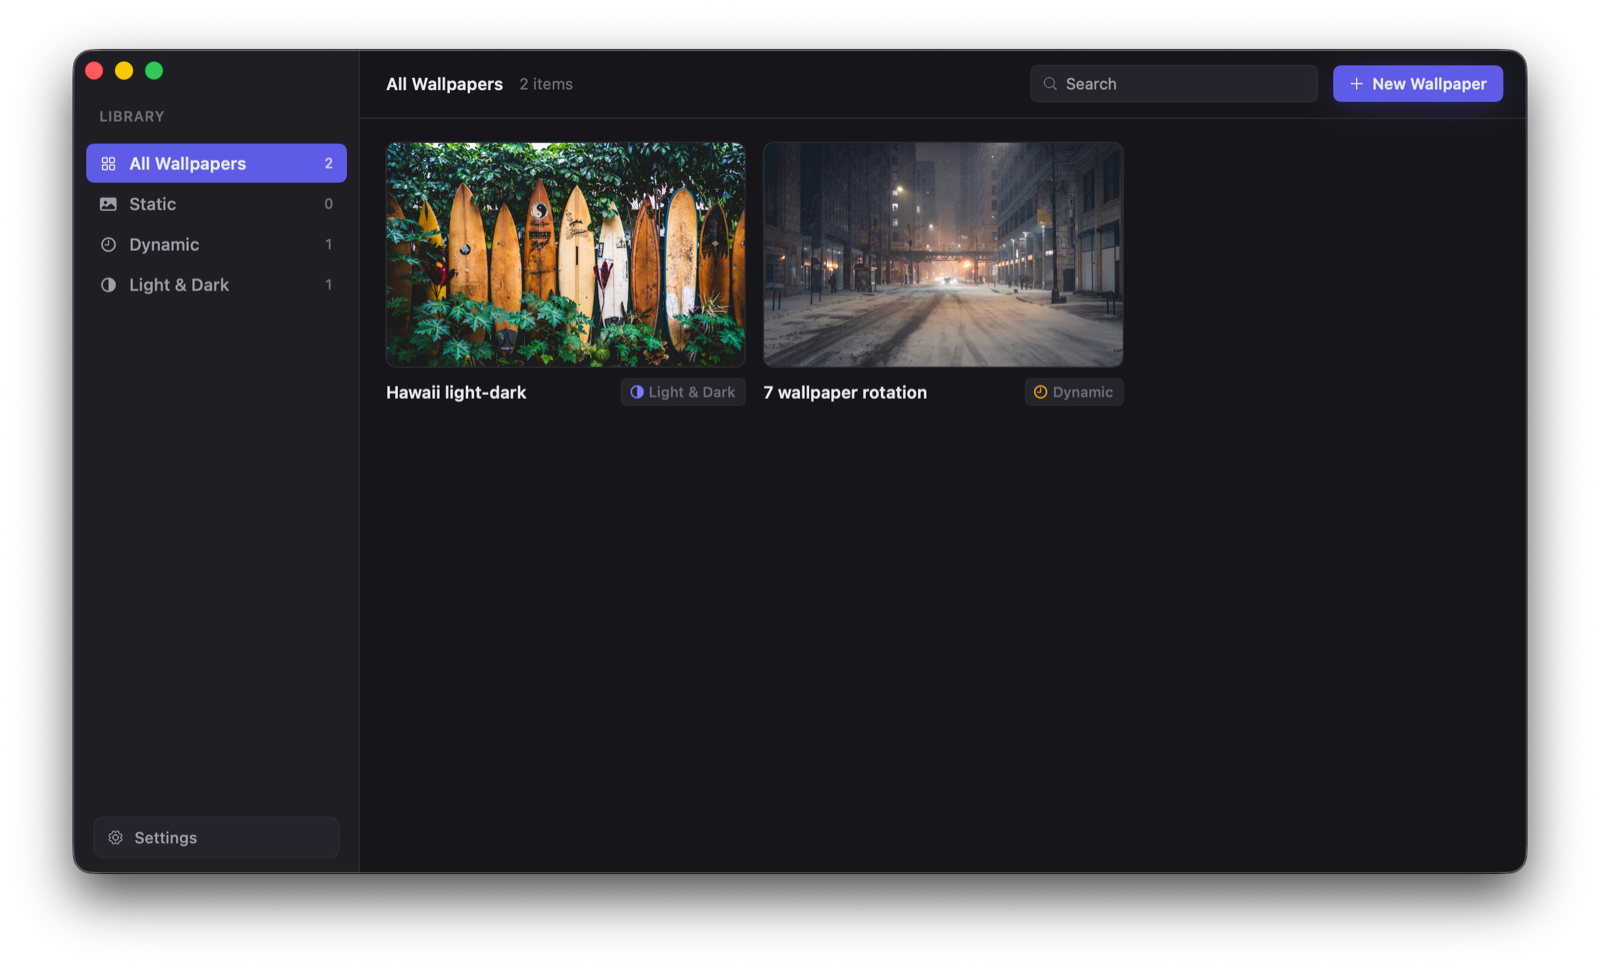Screen dimensions: 1600x970
Task: Click the Dynamic clock icon in sidebar
Action: coord(108,244)
